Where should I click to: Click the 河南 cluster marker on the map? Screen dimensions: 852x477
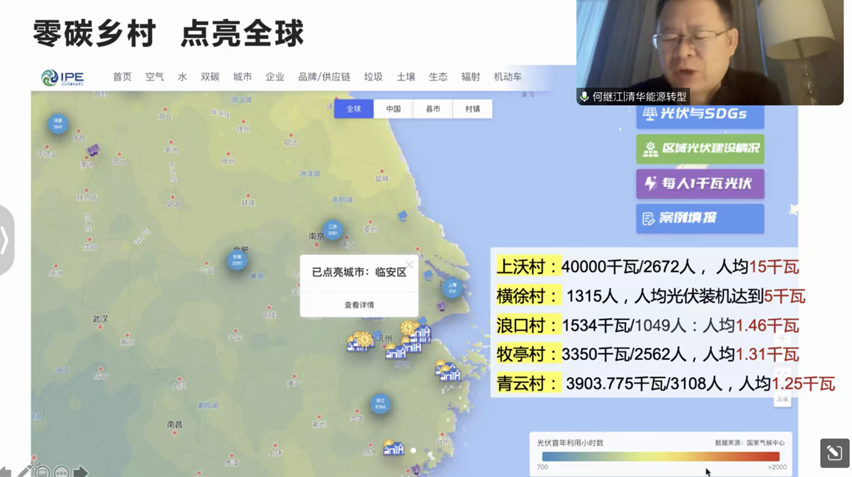(x=58, y=124)
